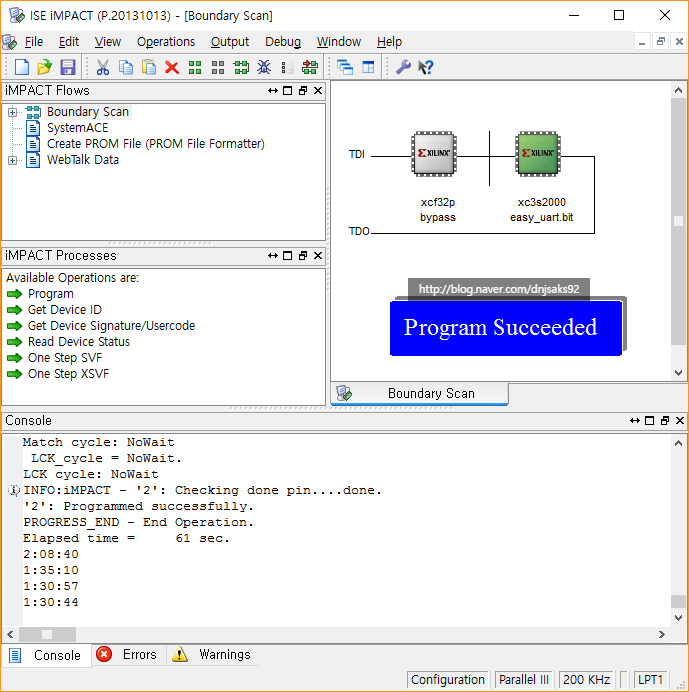Click the Cut scissors icon
The image size is (689, 692).
(x=102, y=68)
